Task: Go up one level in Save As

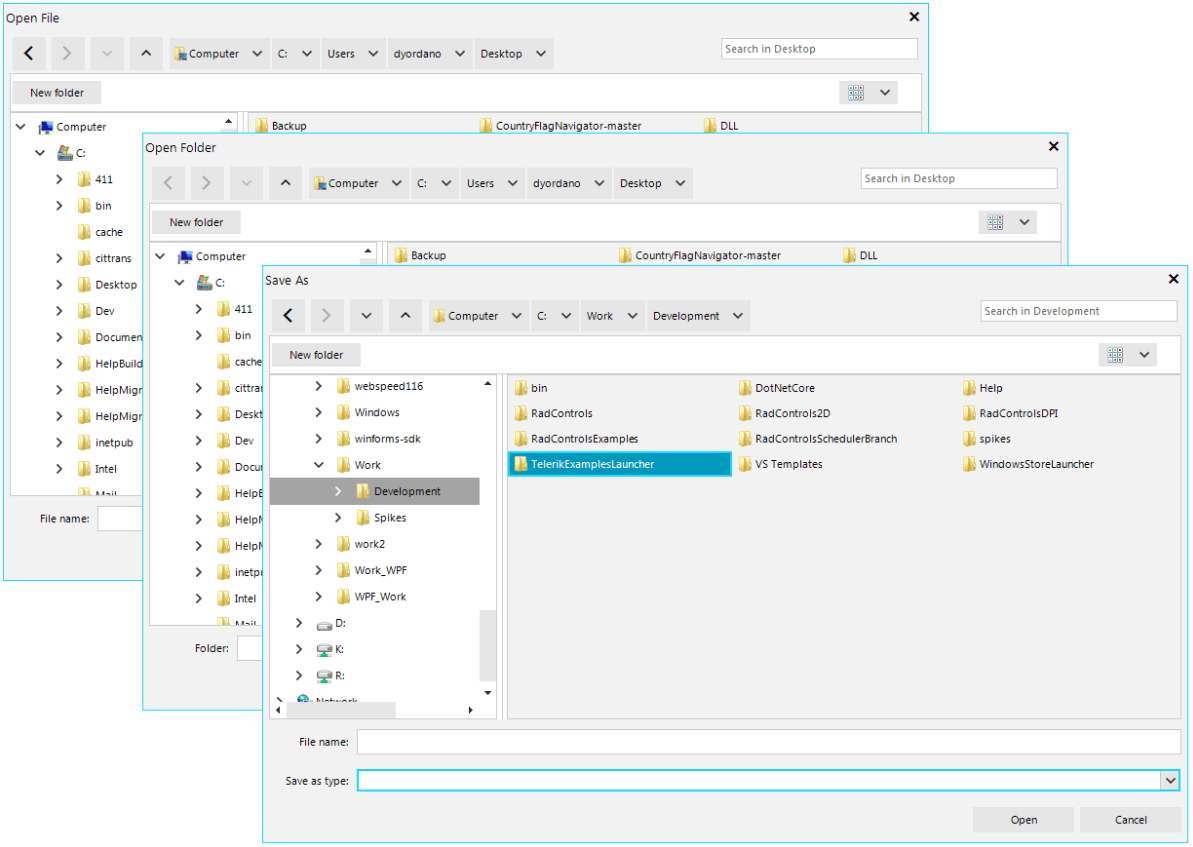Action: [406, 316]
